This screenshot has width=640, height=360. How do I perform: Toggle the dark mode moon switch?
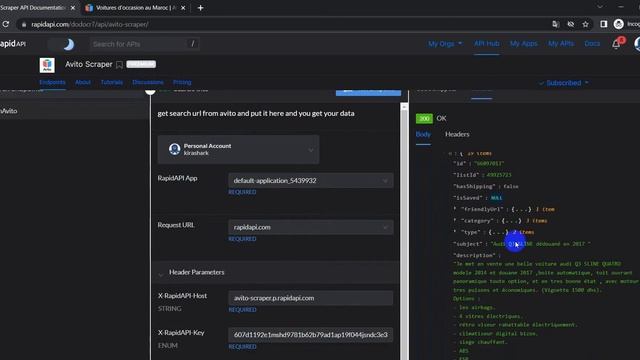[62, 44]
